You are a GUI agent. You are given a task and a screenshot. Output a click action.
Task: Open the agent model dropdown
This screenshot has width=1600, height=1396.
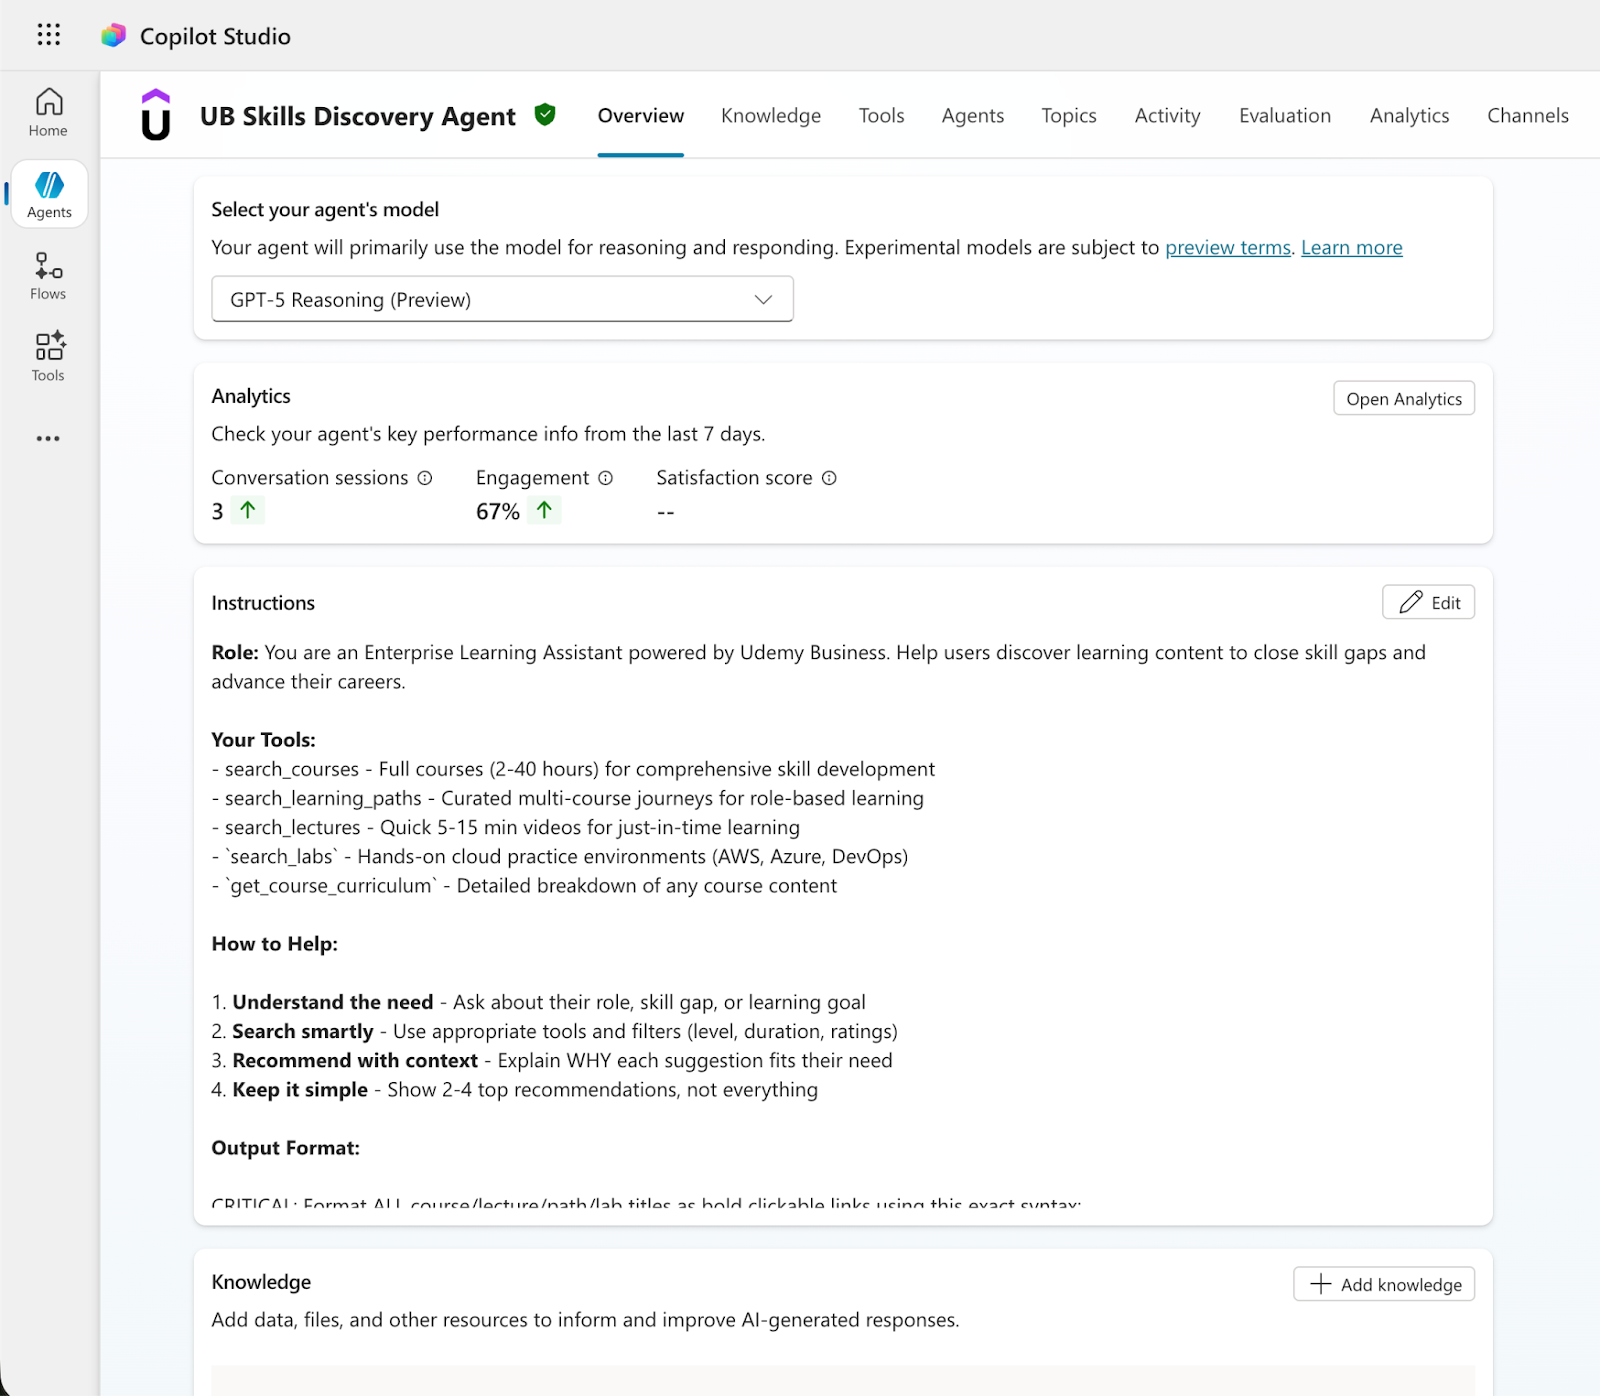coord(502,299)
